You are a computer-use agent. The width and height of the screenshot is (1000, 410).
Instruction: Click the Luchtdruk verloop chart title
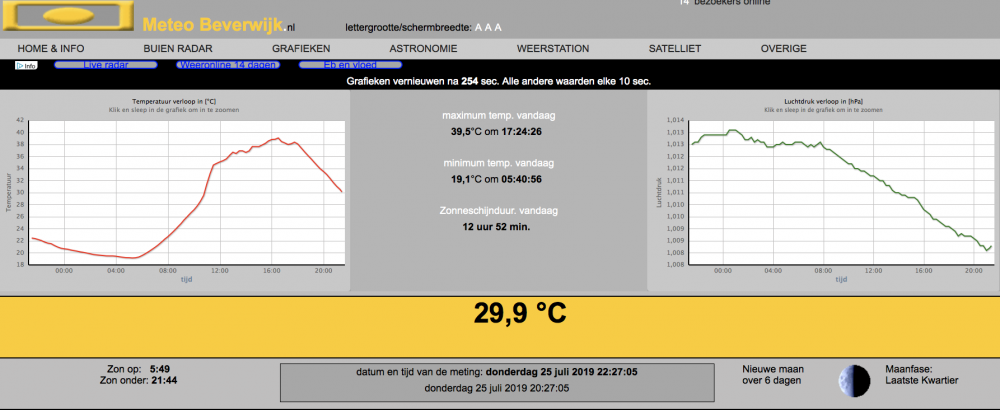(x=824, y=101)
